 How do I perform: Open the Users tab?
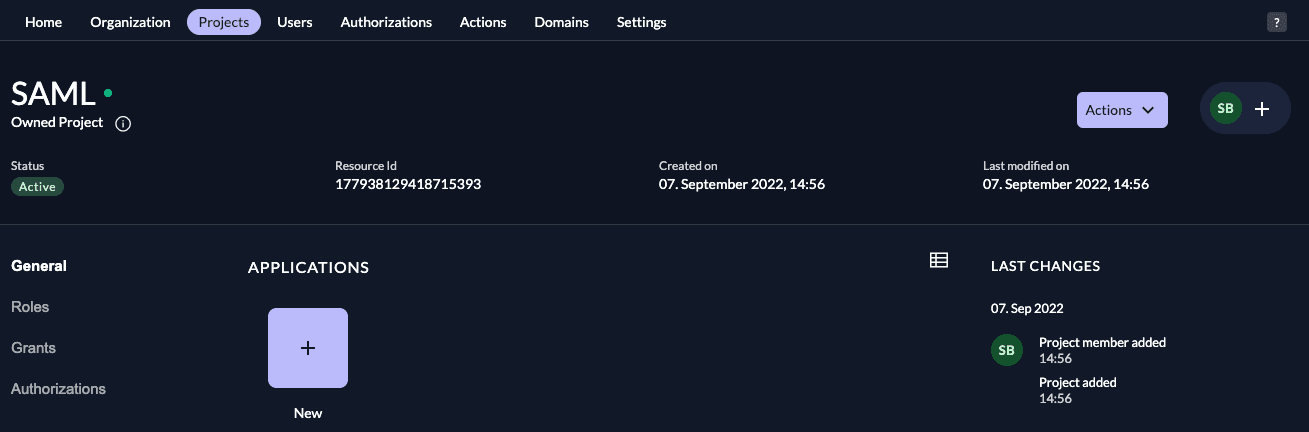pyautogui.click(x=295, y=22)
